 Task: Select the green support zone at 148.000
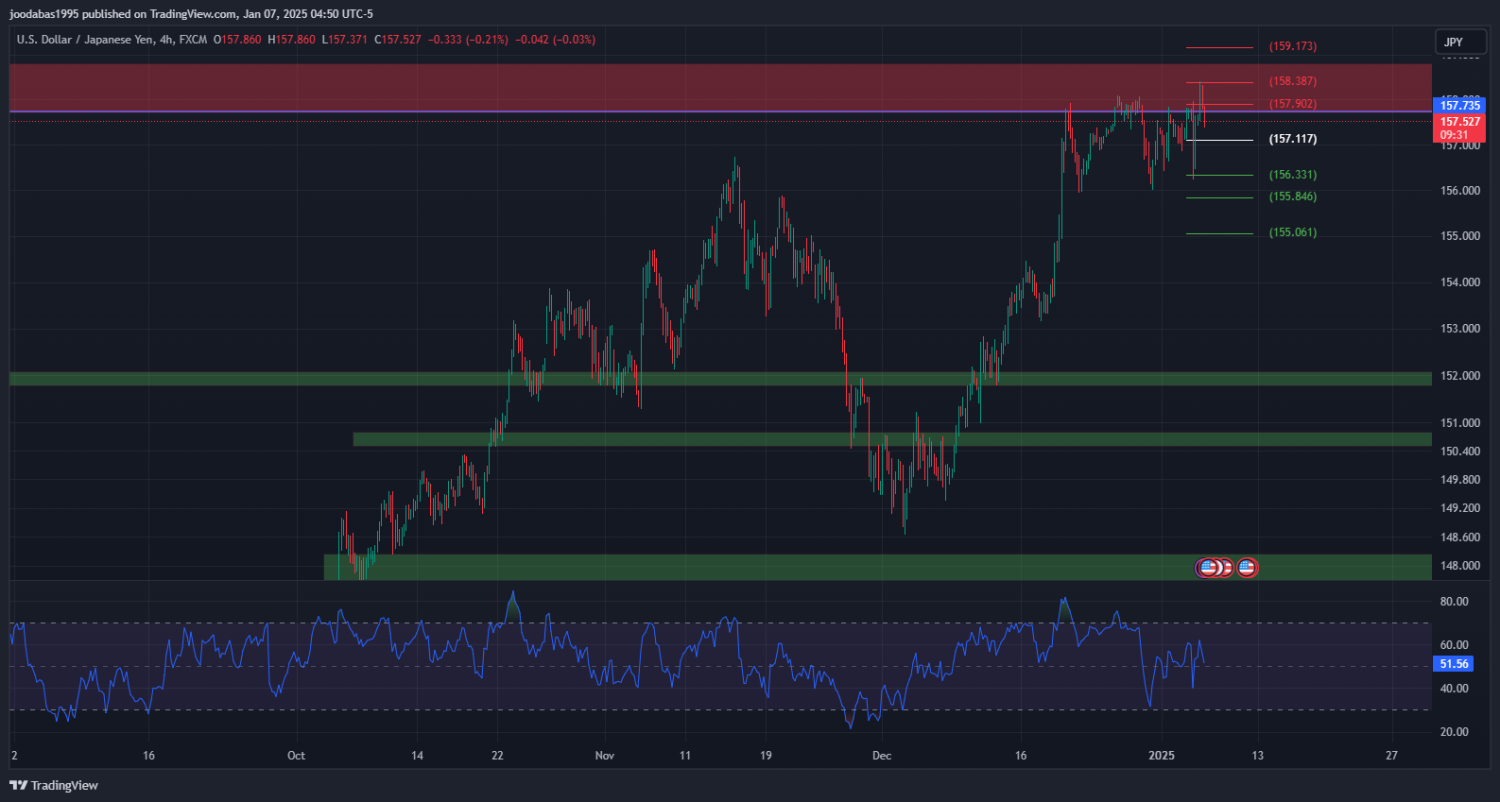point(878,567)
